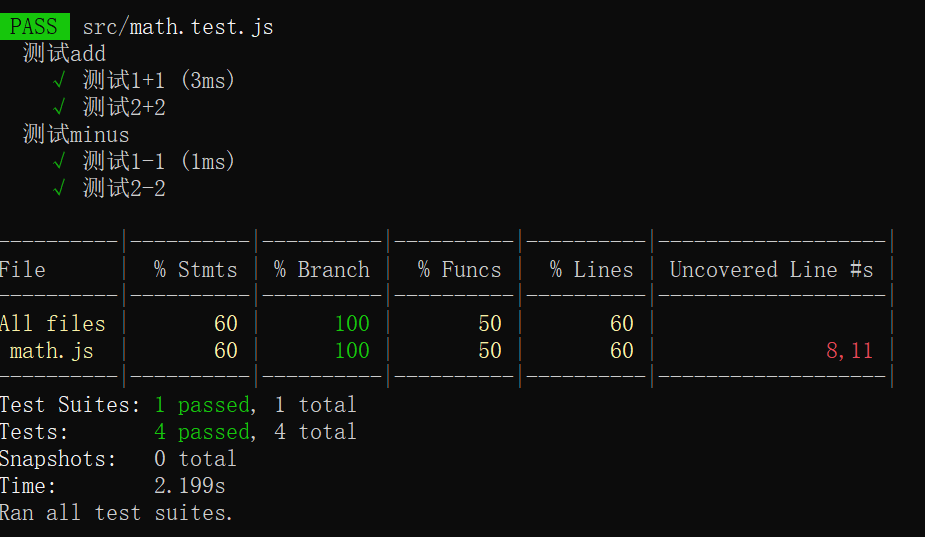
Task: Click the File column header
Action: point(23,270)
